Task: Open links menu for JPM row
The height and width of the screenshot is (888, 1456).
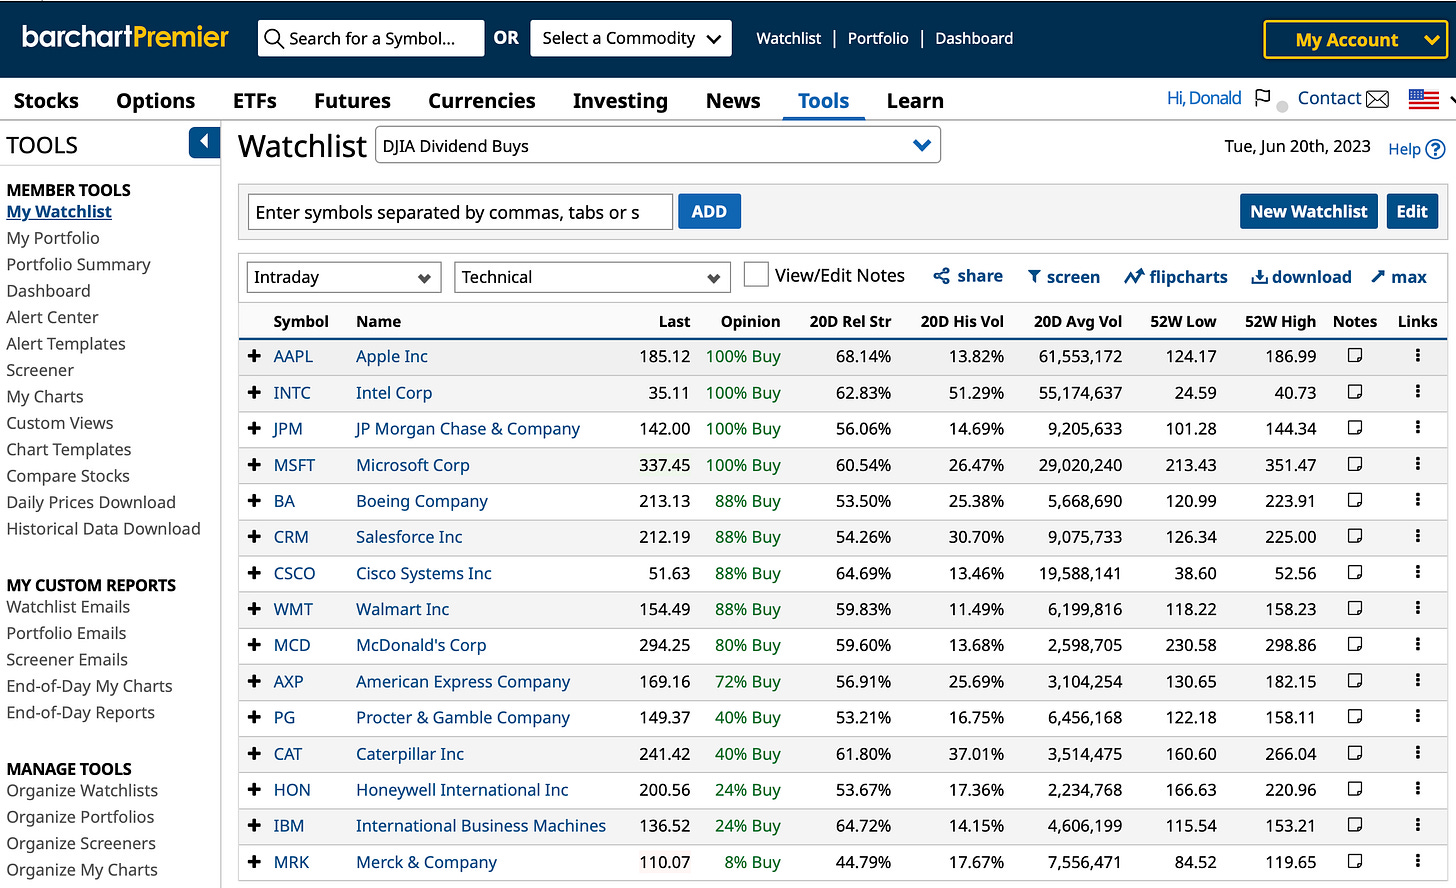Action: point(1417,428)
